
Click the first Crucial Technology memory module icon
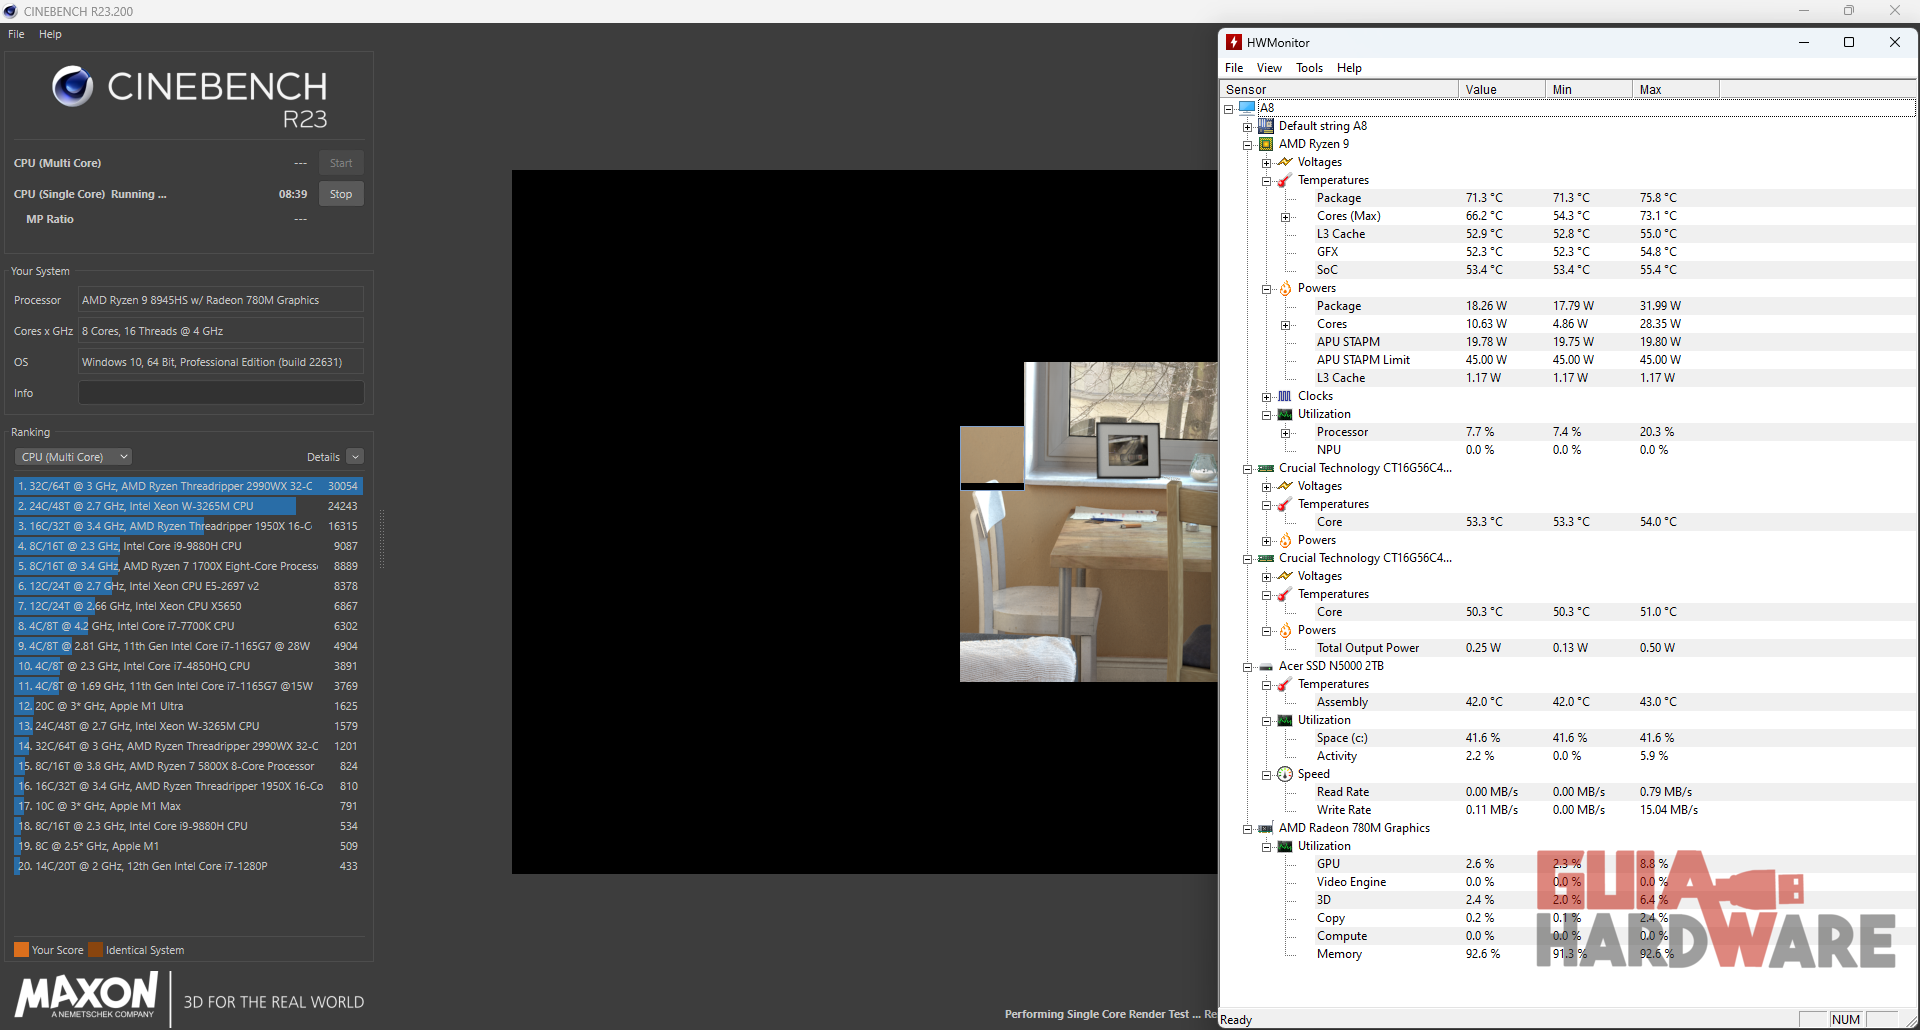tap(1266, 468)
